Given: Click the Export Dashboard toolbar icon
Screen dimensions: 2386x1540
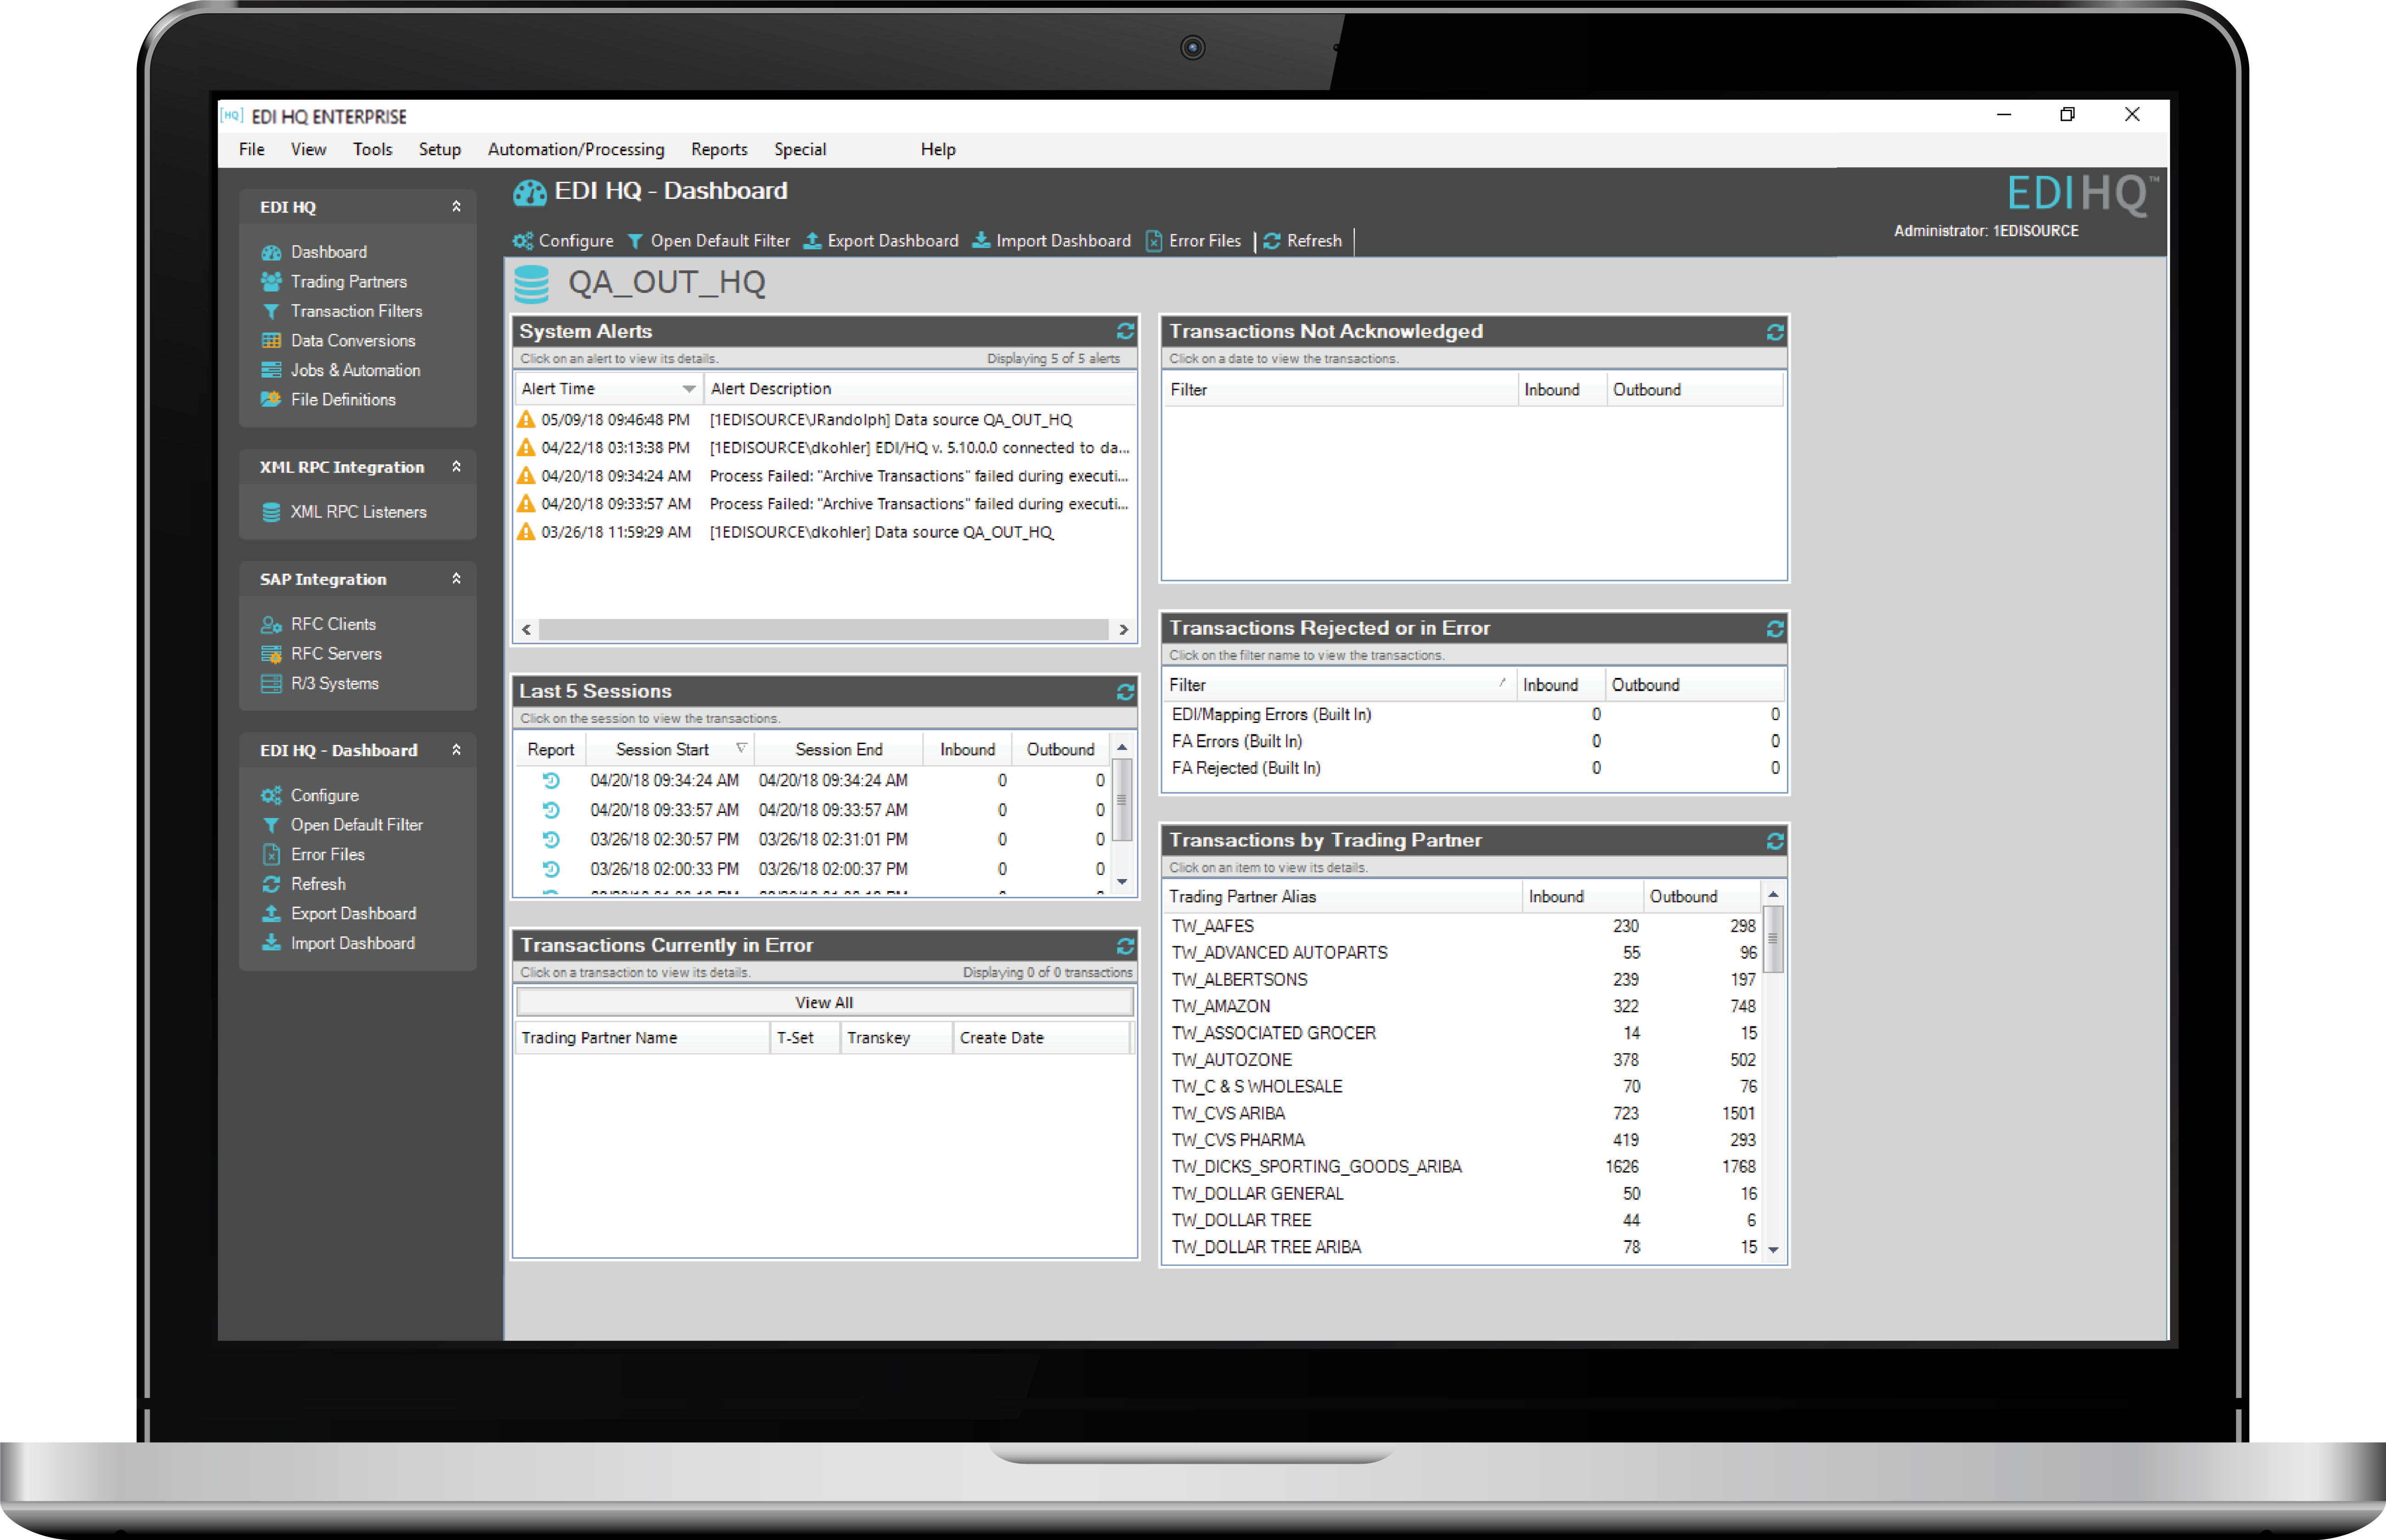Looking at the screenshot, I should pos(813,241).
